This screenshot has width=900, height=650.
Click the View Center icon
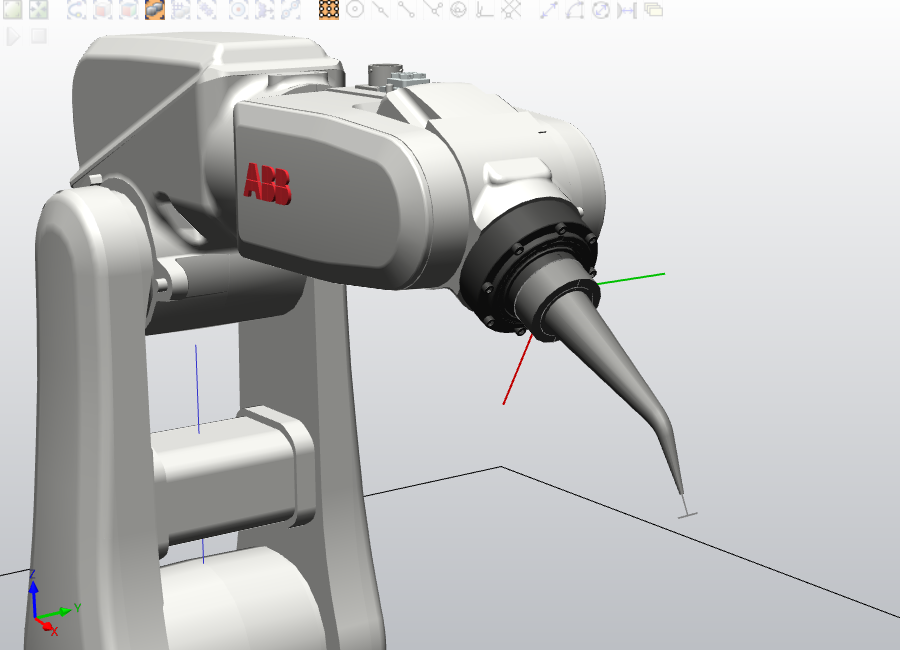coord(39,9)
